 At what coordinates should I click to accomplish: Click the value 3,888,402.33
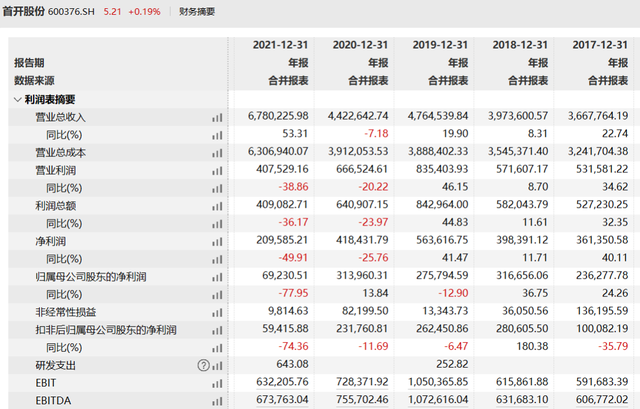438,151
